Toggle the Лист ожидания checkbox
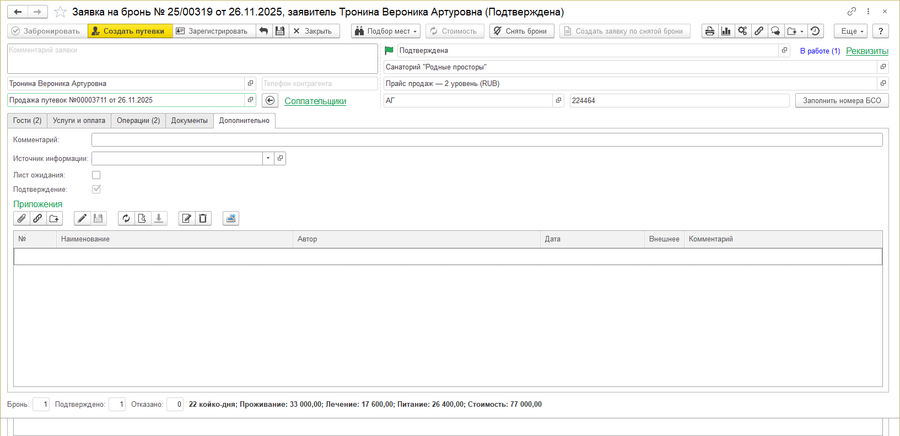This screenshot has height=436, width=900. [x=96, y=175]
